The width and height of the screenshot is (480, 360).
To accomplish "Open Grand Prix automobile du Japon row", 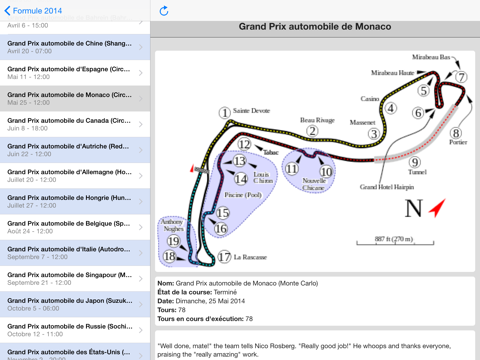I will [75, 304].
